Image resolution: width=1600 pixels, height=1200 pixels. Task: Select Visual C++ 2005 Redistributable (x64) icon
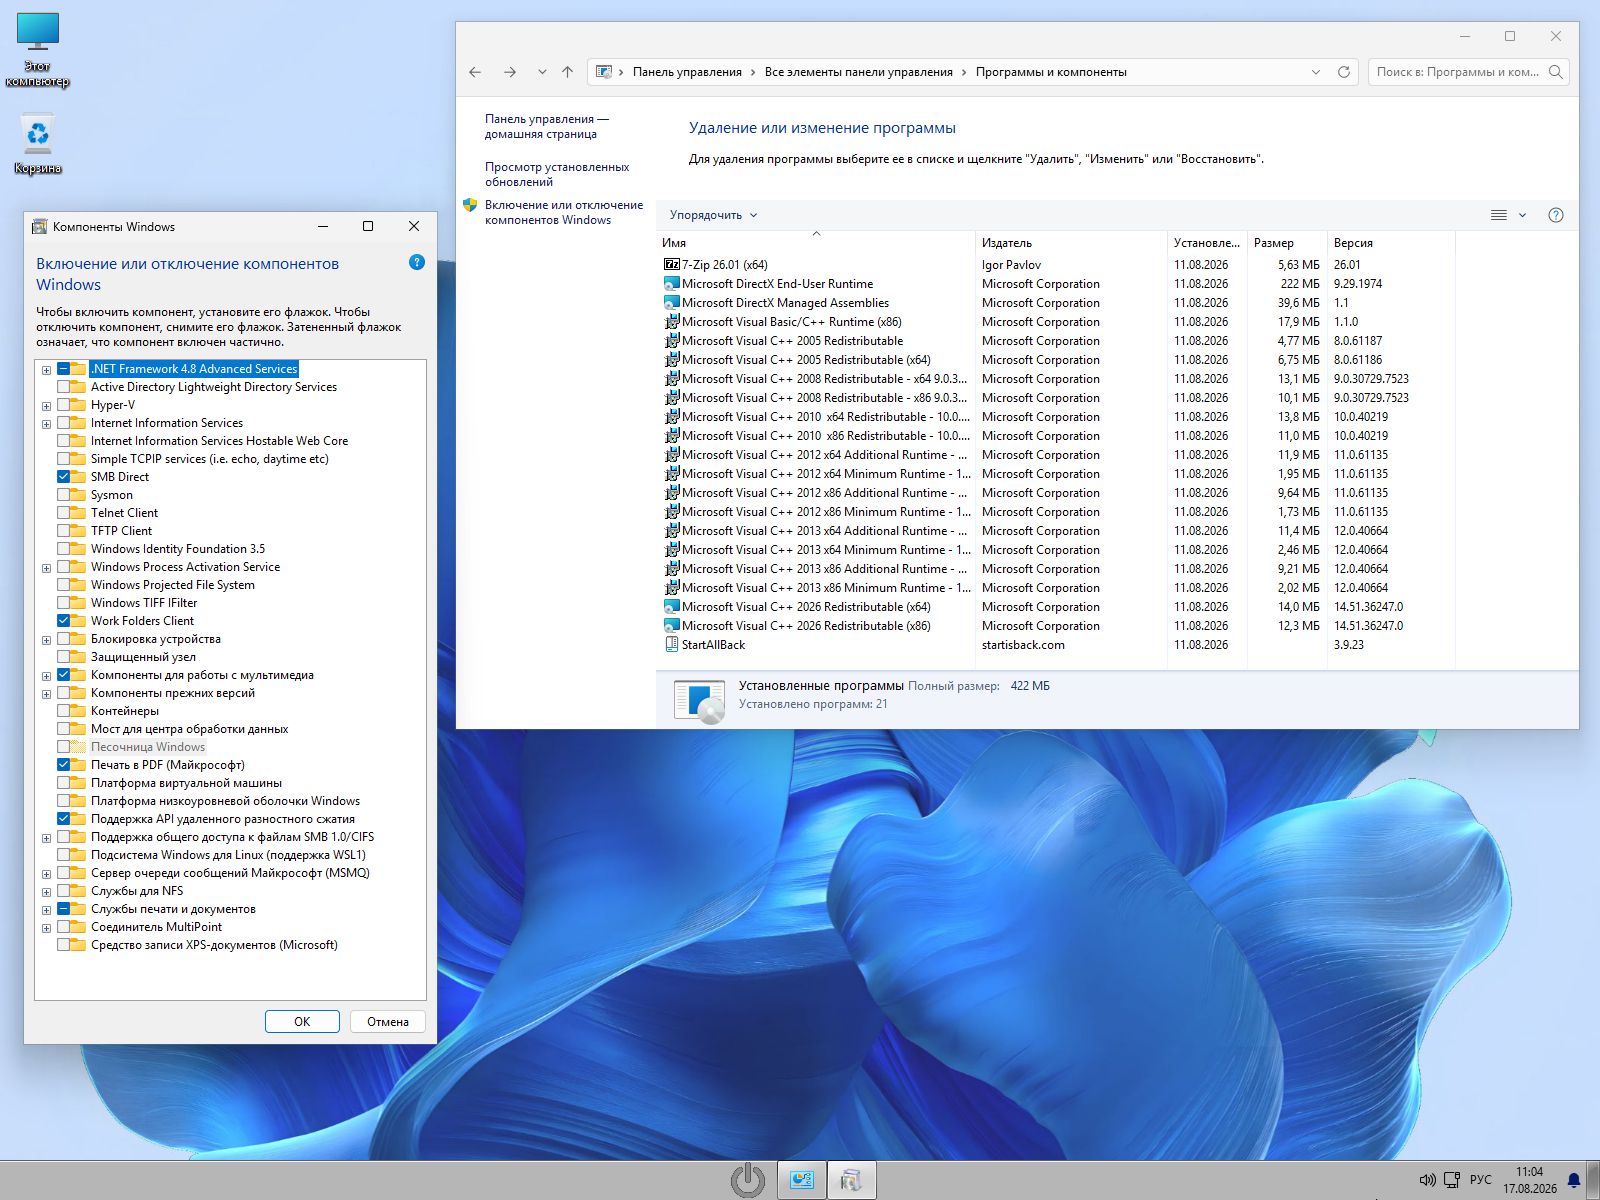point(672,360)
